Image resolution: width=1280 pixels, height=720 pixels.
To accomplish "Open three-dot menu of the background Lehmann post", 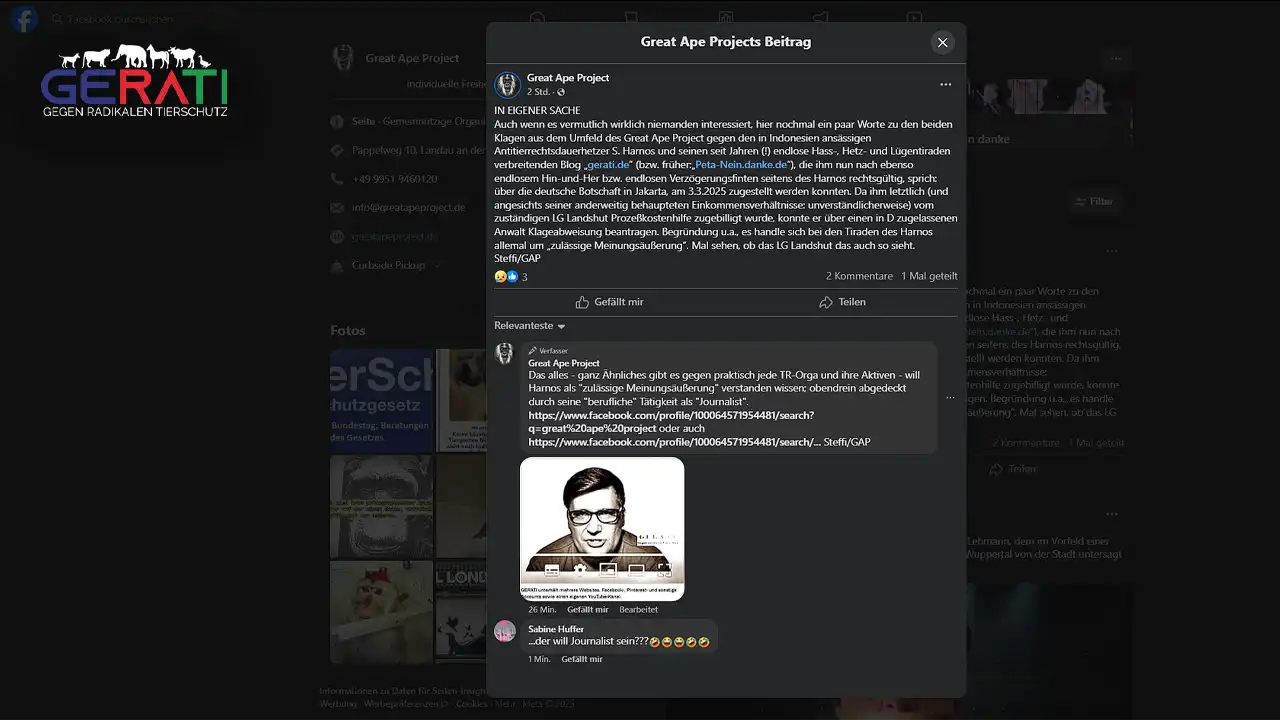I will coord(1112,513).
